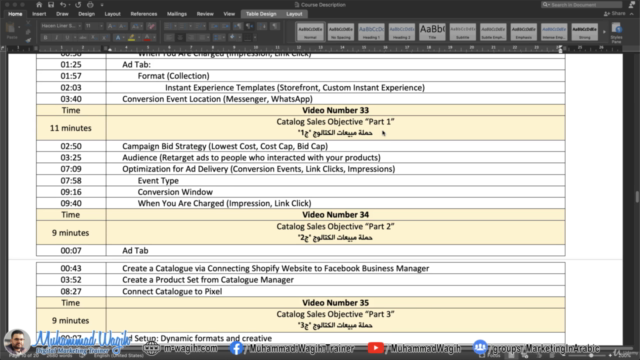Toggle show paragraph marks pilcrow

(275, 26)
